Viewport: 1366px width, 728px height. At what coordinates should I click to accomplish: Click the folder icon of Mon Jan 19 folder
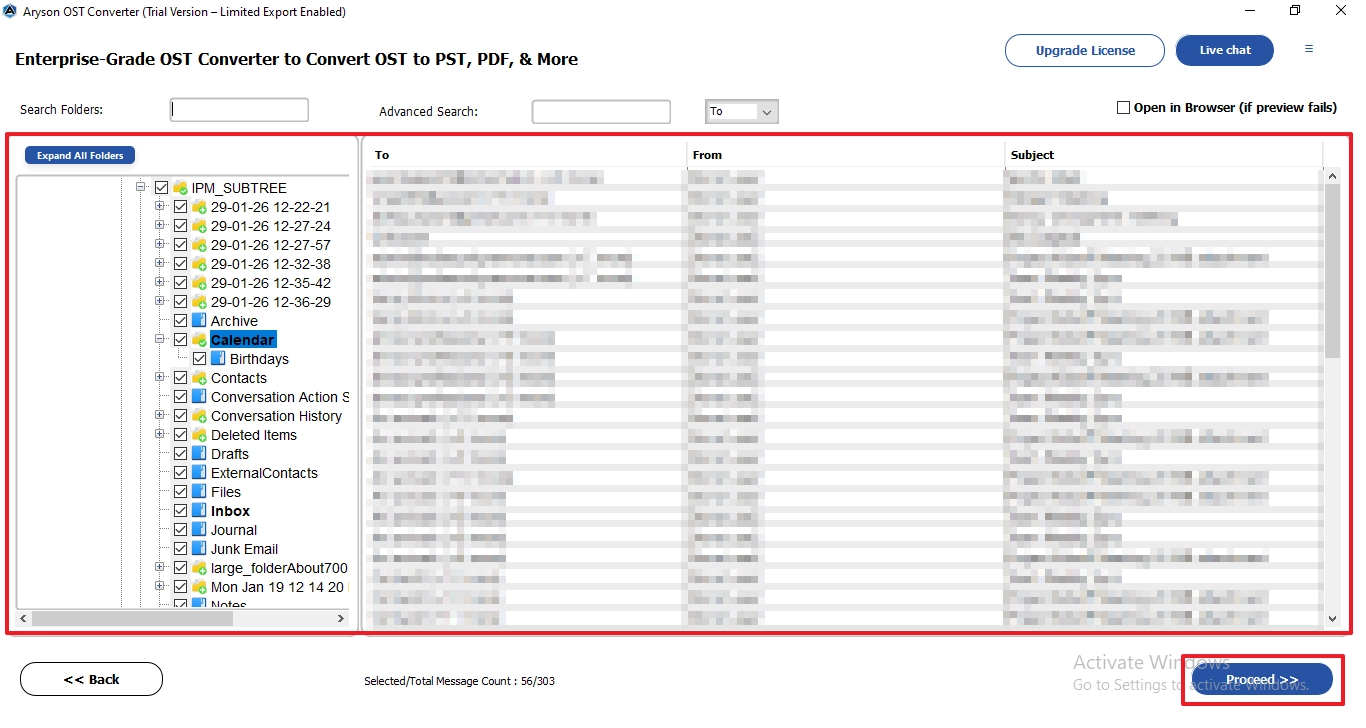coord(200,587)
